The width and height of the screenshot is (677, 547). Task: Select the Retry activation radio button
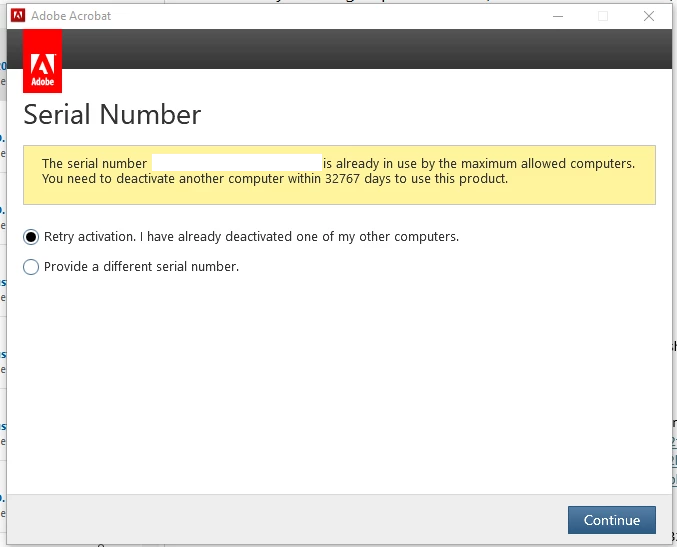click(x=31, y=237)
